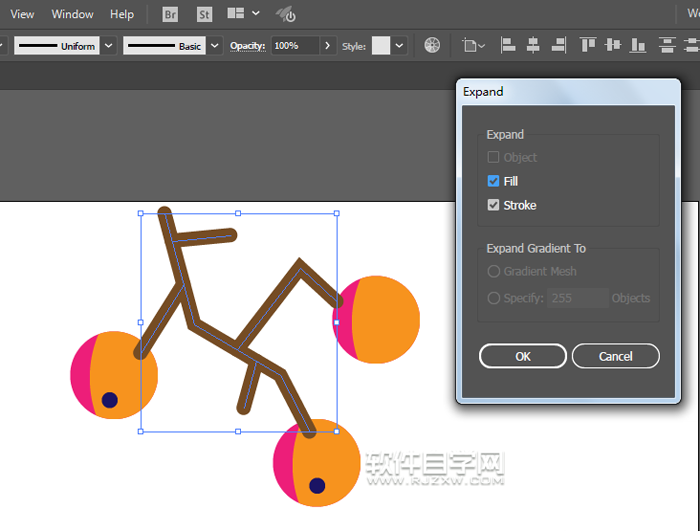
Task: Open the Window menu
Action: pos(72,15)
